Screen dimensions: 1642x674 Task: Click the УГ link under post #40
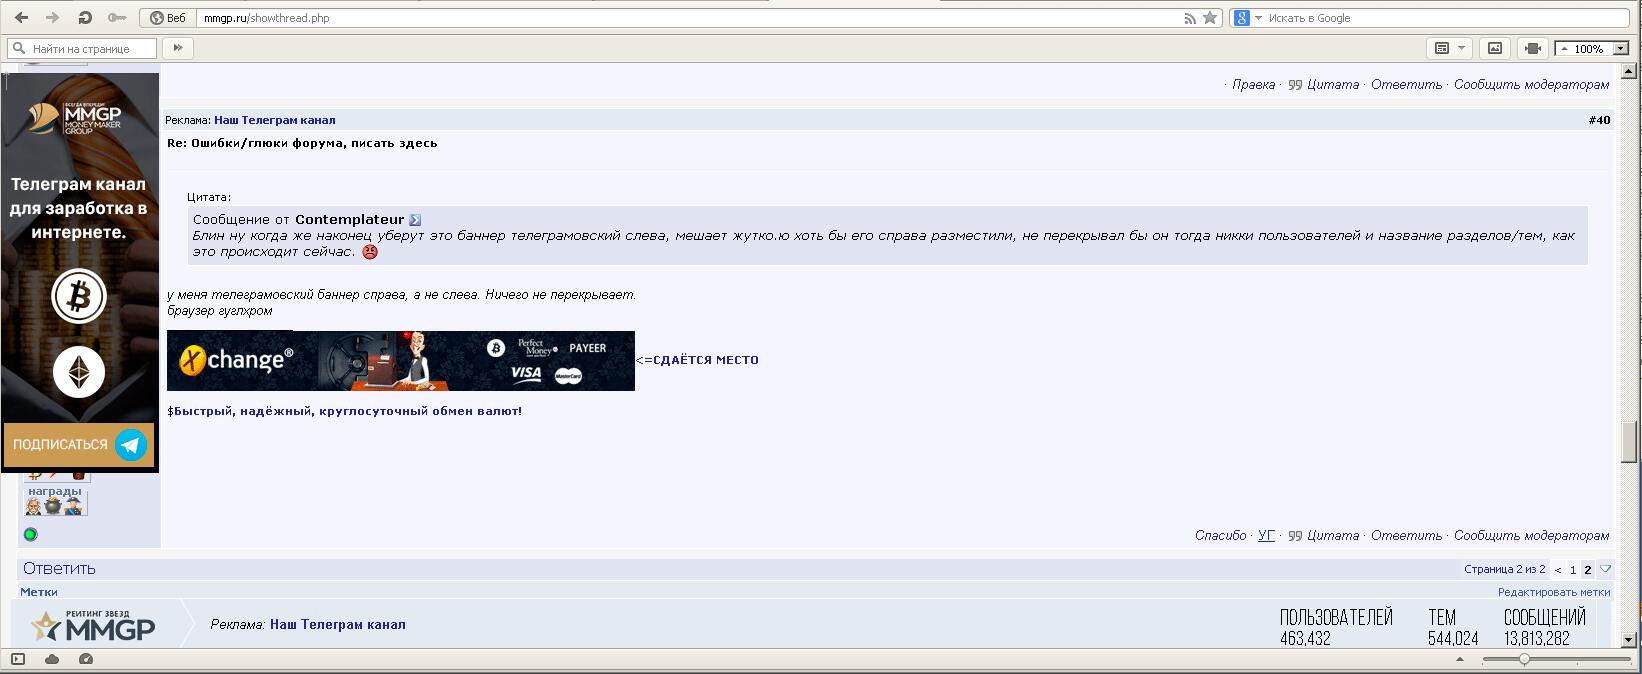pos(1266,536)
